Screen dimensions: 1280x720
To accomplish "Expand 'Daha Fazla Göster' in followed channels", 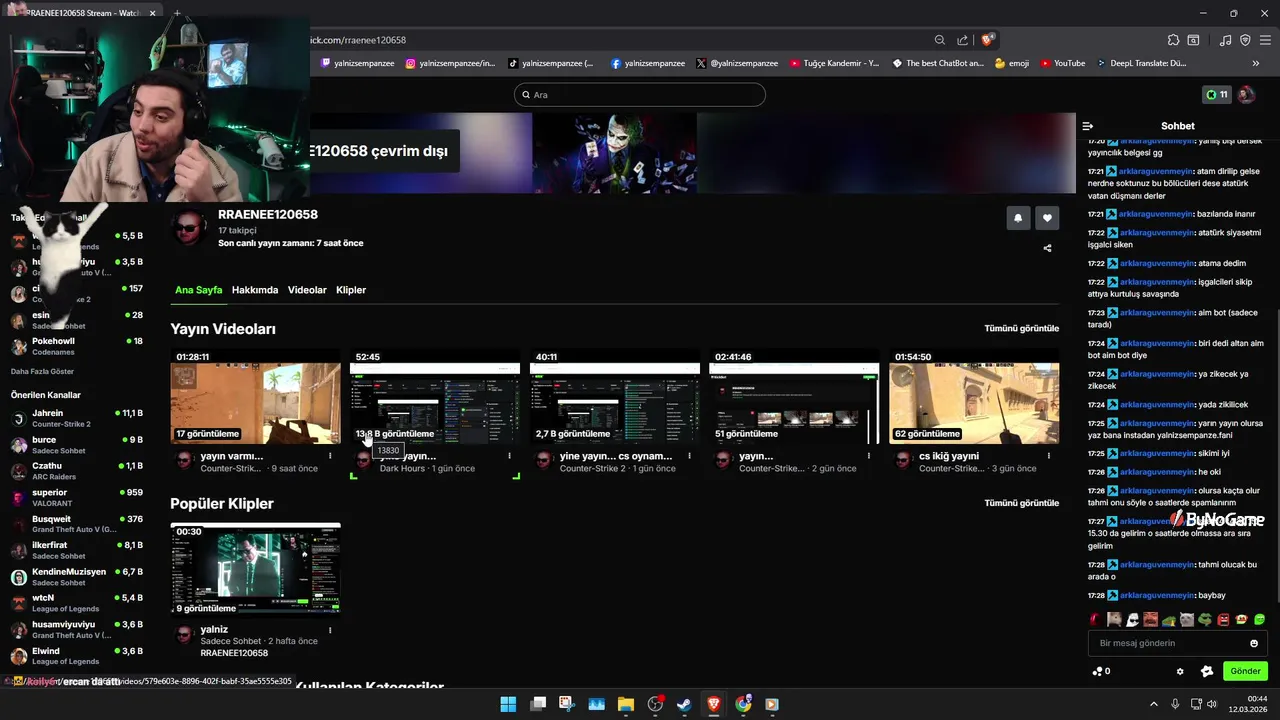I will [x=42, y=371].
